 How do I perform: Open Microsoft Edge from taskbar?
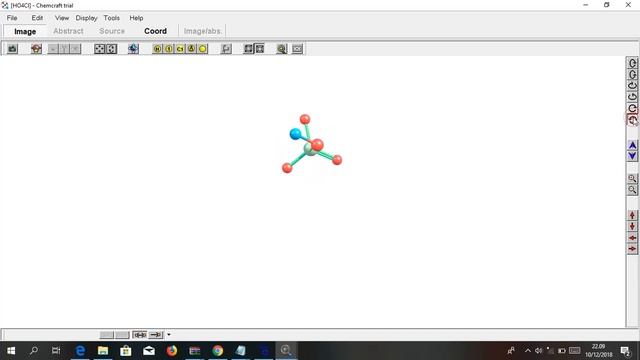point(80,351)
